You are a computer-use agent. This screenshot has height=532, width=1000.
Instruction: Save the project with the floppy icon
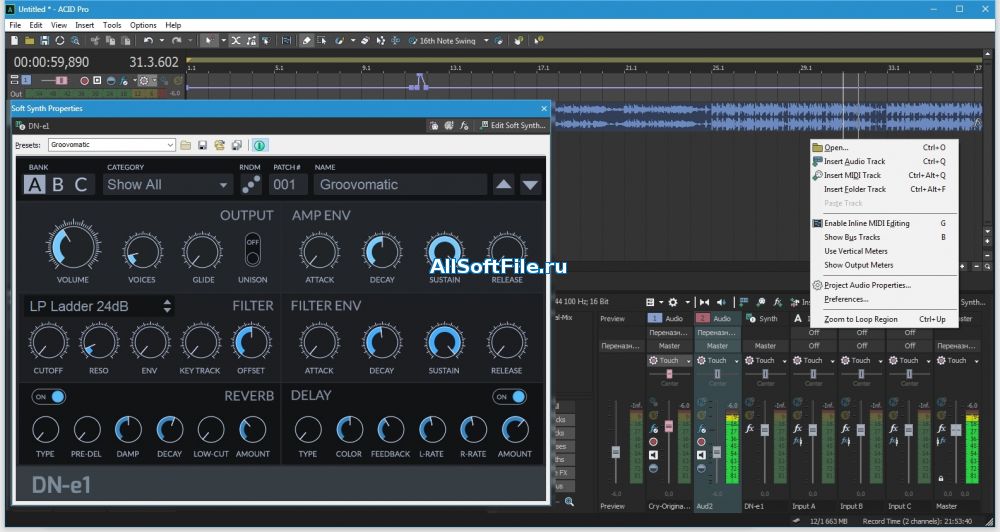tap(45, 40)
